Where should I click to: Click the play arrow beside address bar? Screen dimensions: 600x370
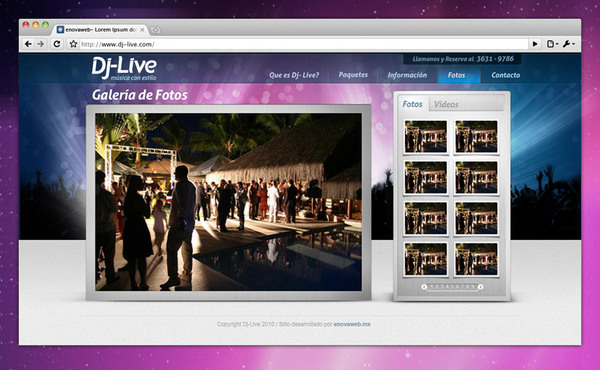[535, 44]
